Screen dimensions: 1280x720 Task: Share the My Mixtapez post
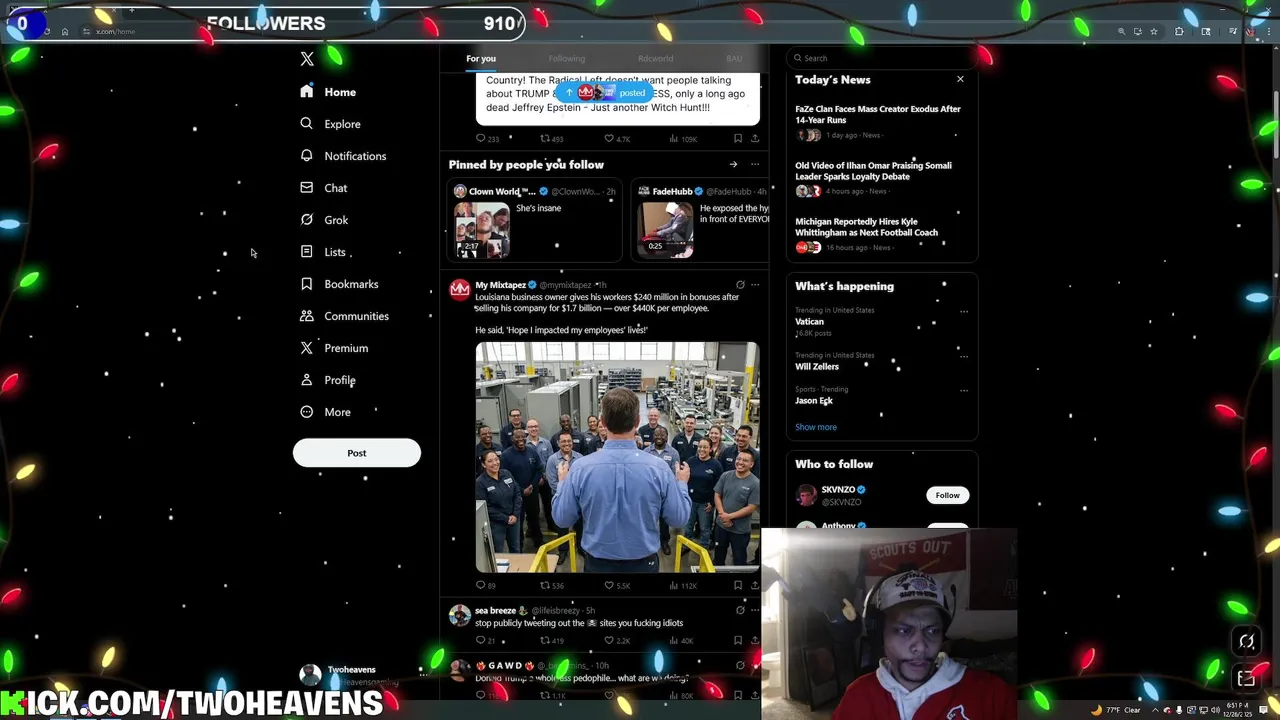pos(755,585)
